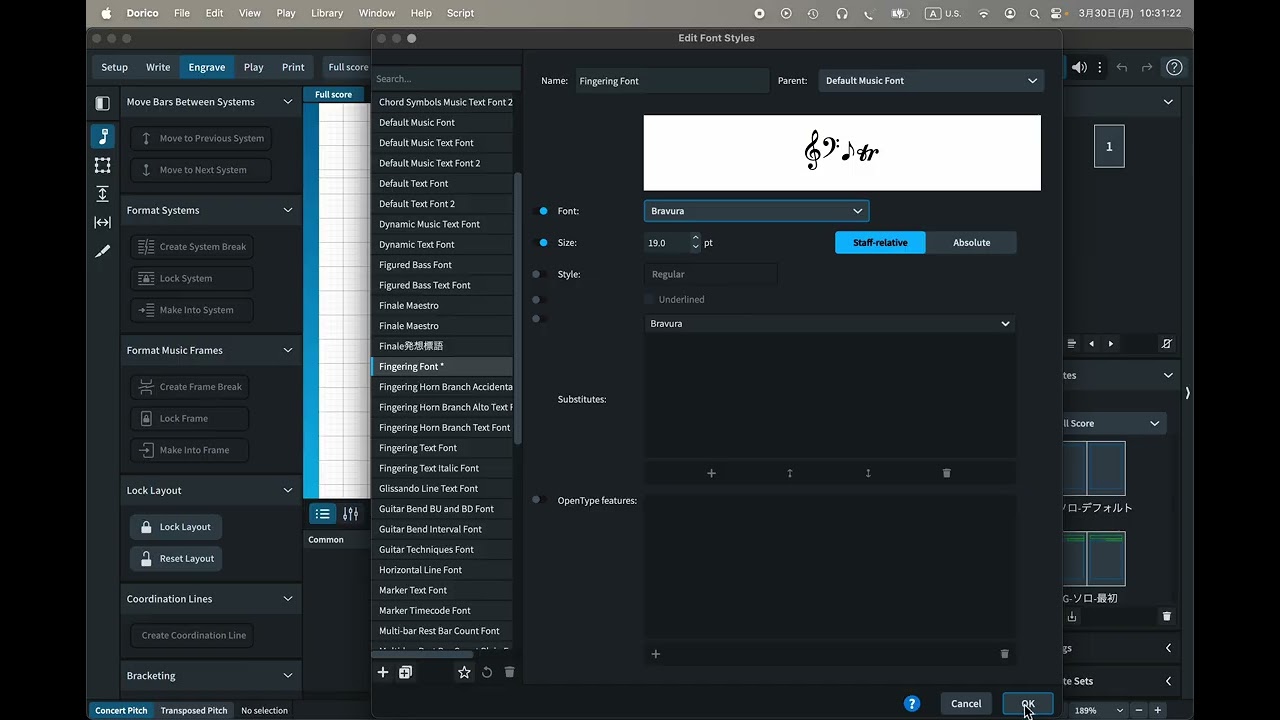1280x720 pixels.
Task: Switch to Write mode tab
Action: [158, 67]
